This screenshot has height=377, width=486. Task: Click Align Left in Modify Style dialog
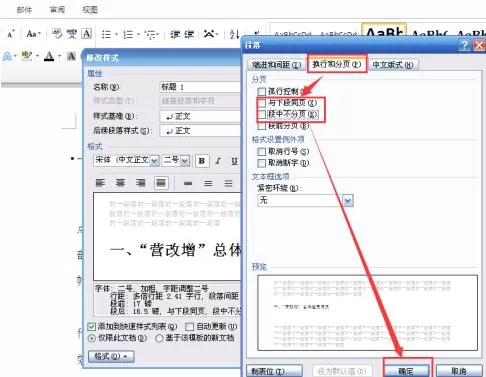coord(100,183)
